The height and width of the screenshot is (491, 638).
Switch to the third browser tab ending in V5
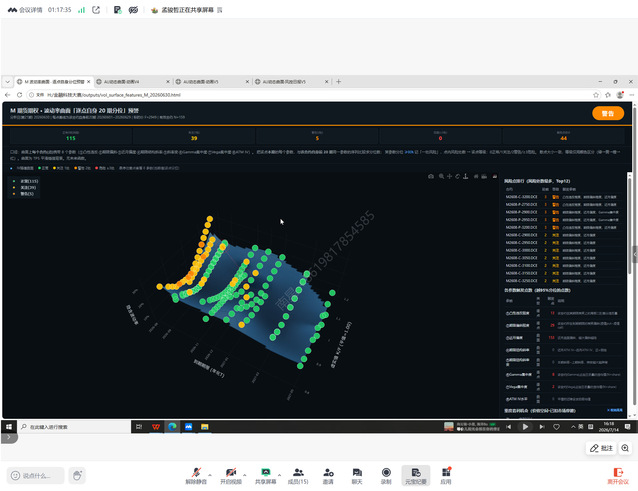(212, 82)
